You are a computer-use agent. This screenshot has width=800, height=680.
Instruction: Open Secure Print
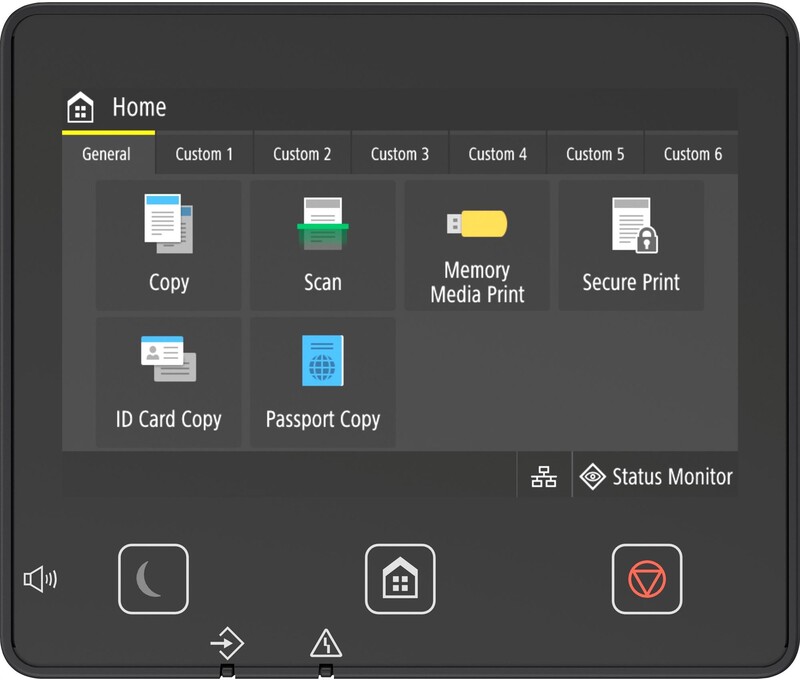[x=631, y=245]
